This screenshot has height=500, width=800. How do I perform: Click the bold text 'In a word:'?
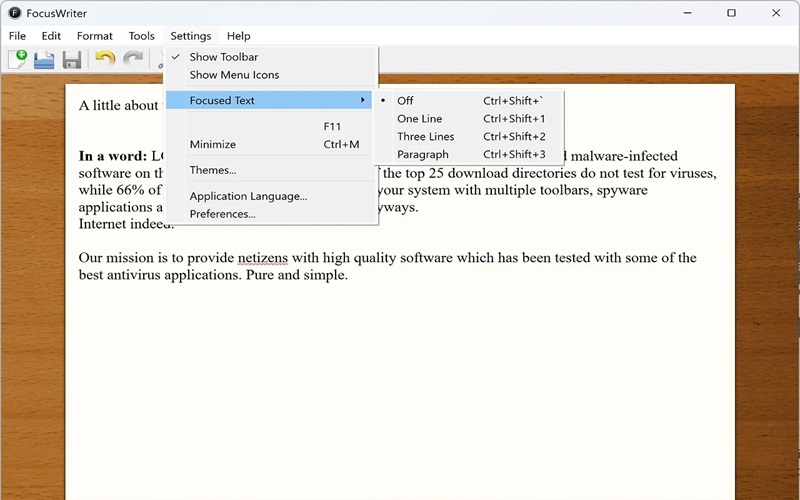[x=113, y=156]
